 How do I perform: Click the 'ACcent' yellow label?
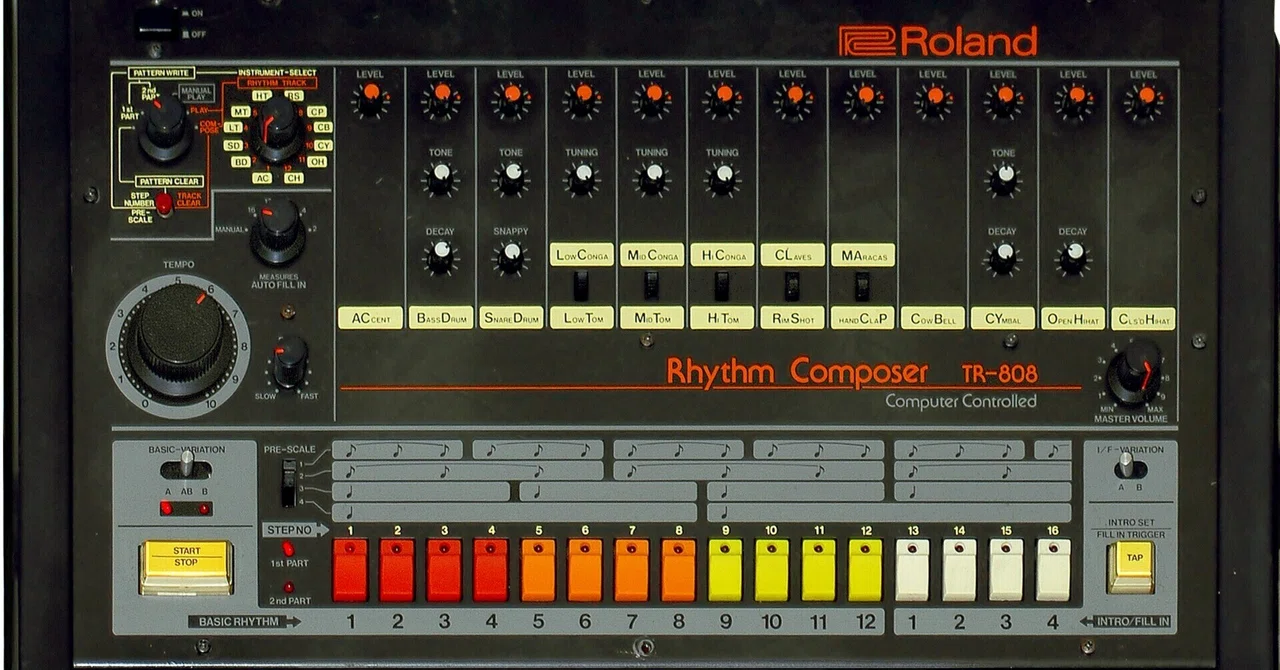coord(370,318)
